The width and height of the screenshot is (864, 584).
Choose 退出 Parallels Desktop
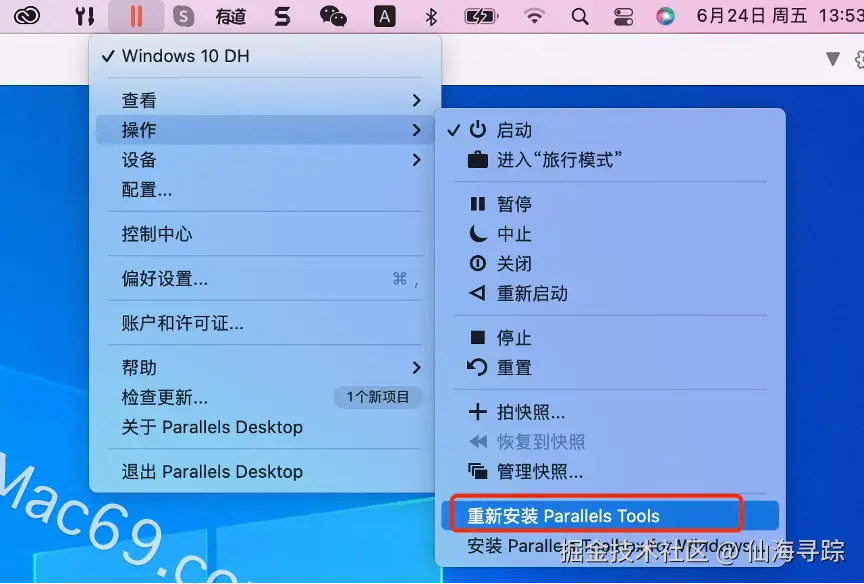(x=265, y=472)
